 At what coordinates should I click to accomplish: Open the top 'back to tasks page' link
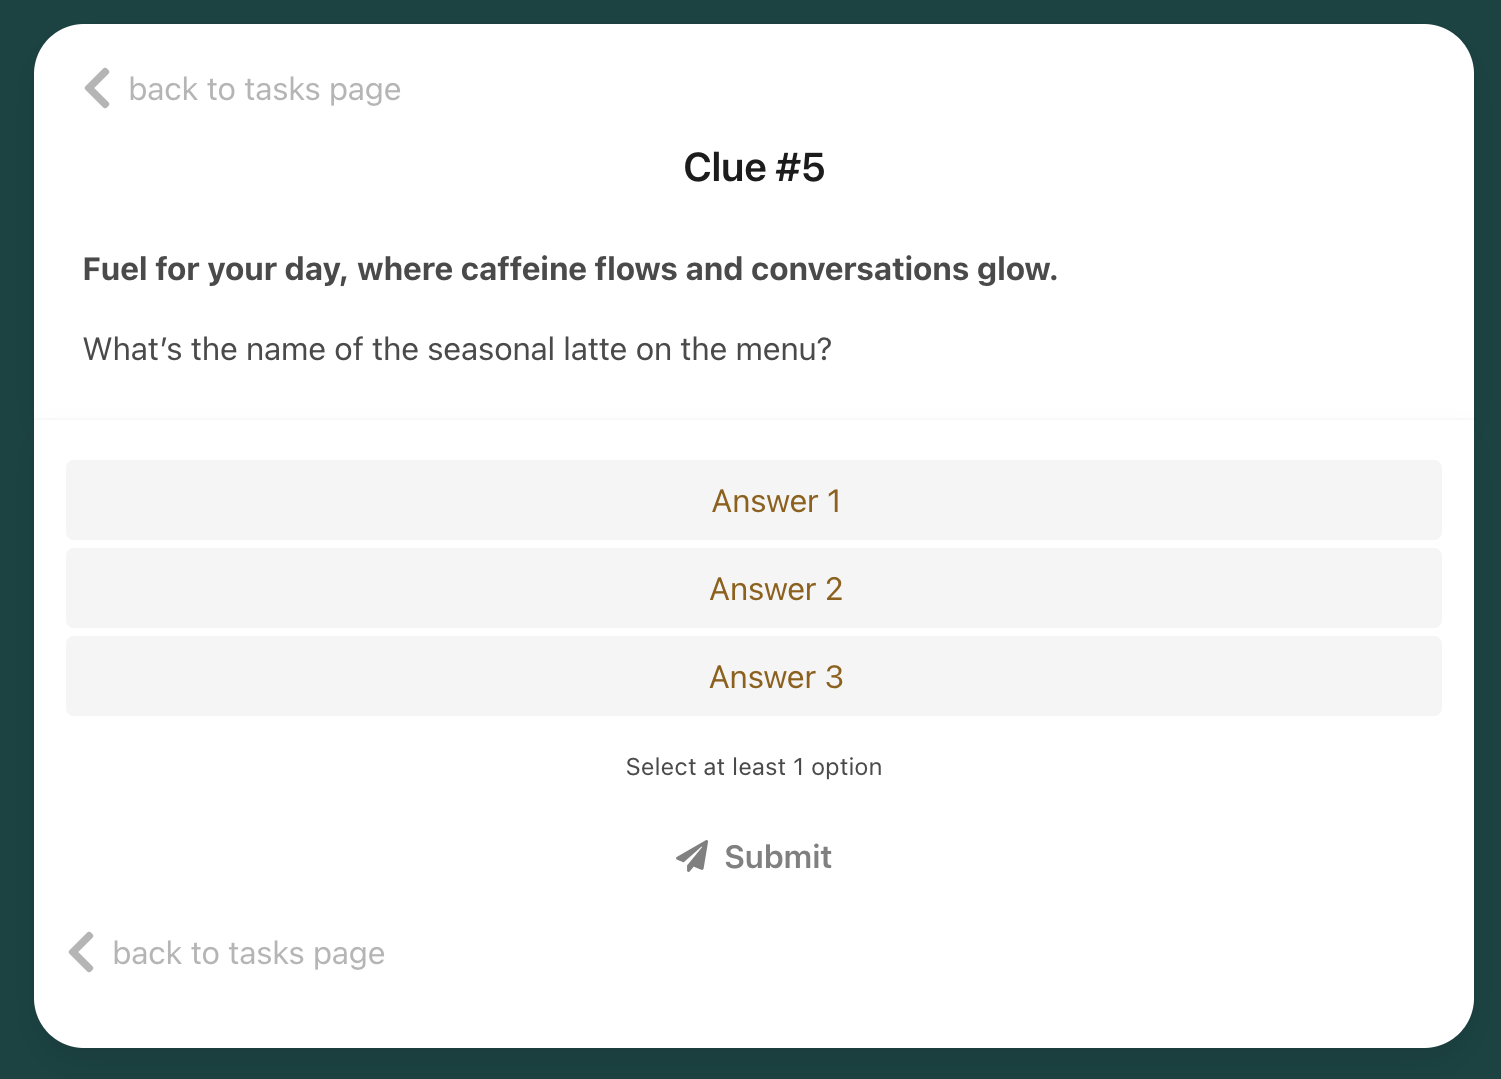click(243, 89)
